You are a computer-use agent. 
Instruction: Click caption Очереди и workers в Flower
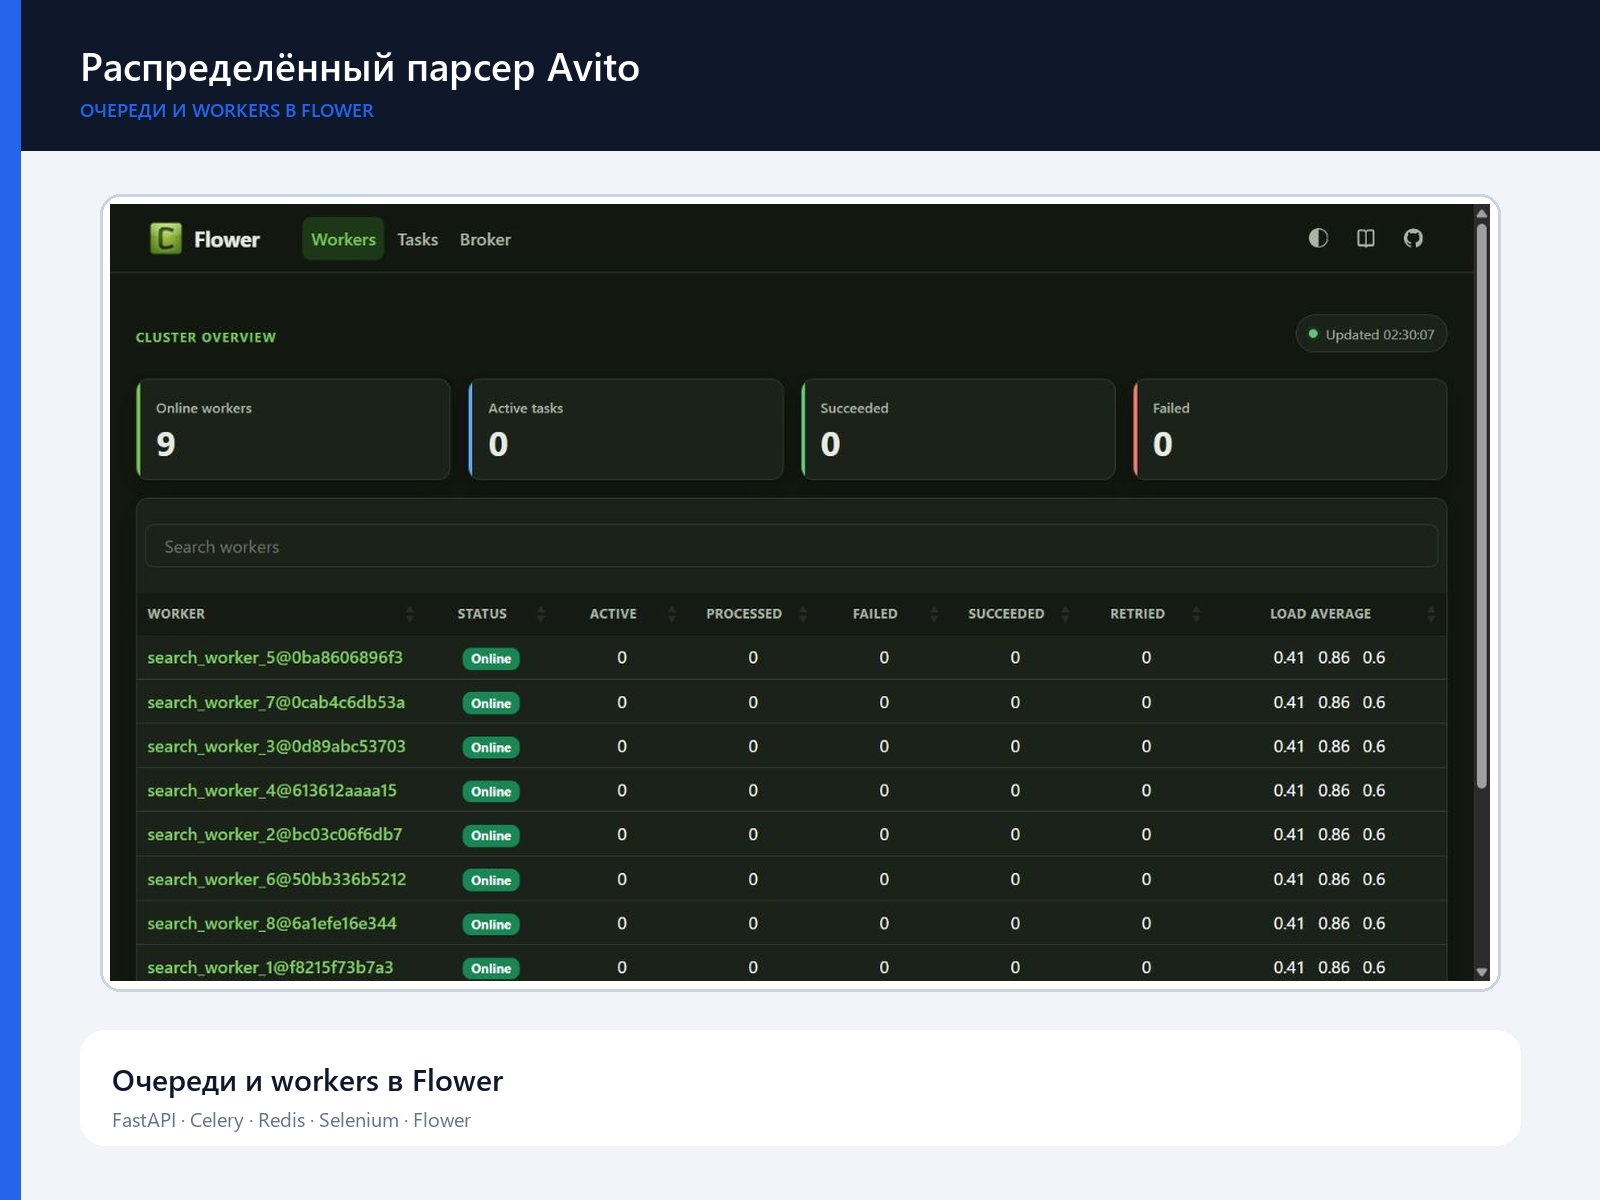pos(307,1081)
